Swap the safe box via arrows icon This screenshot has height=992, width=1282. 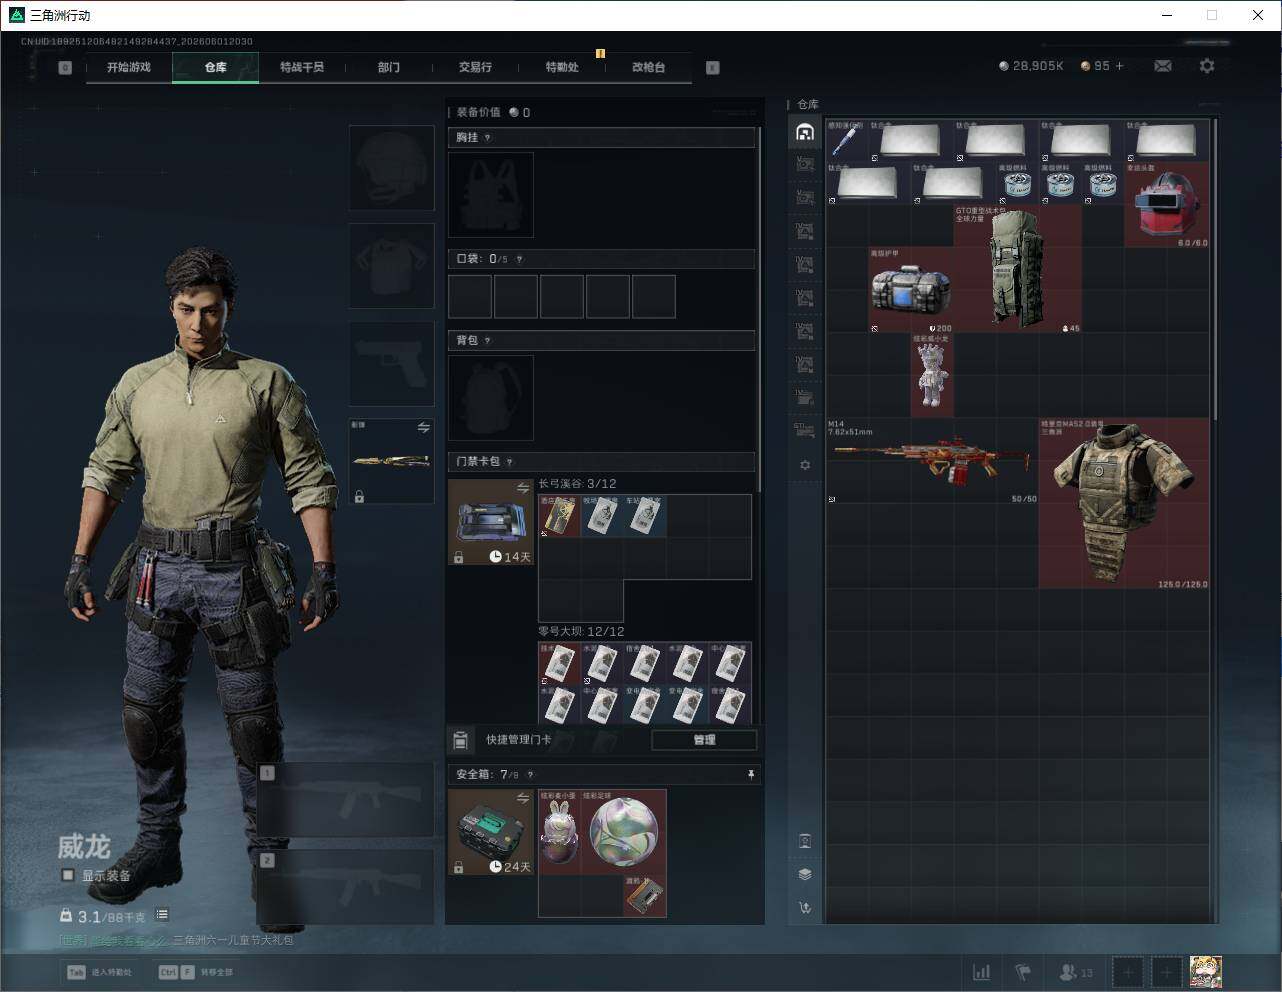pos(523,798)
